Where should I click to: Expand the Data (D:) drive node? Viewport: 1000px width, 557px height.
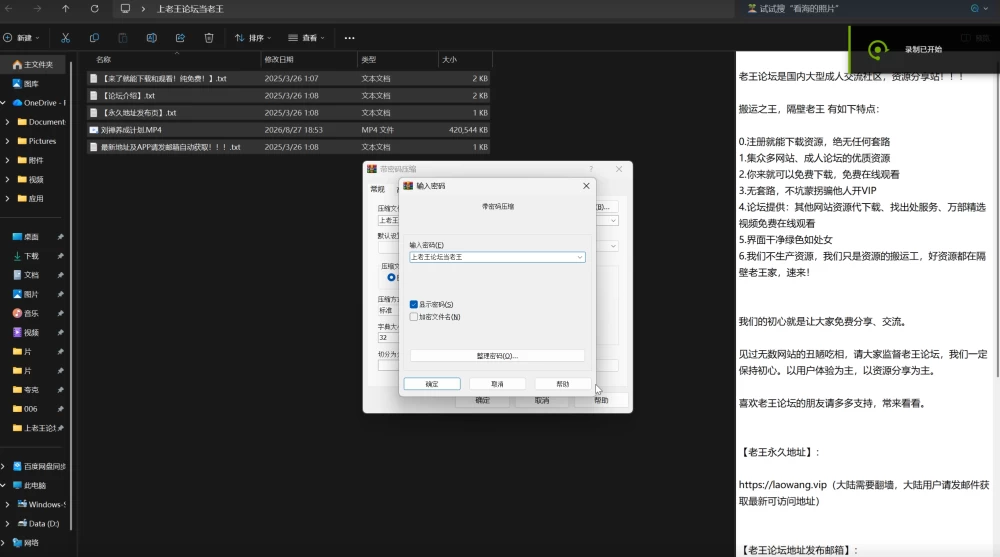click(8, 524)
